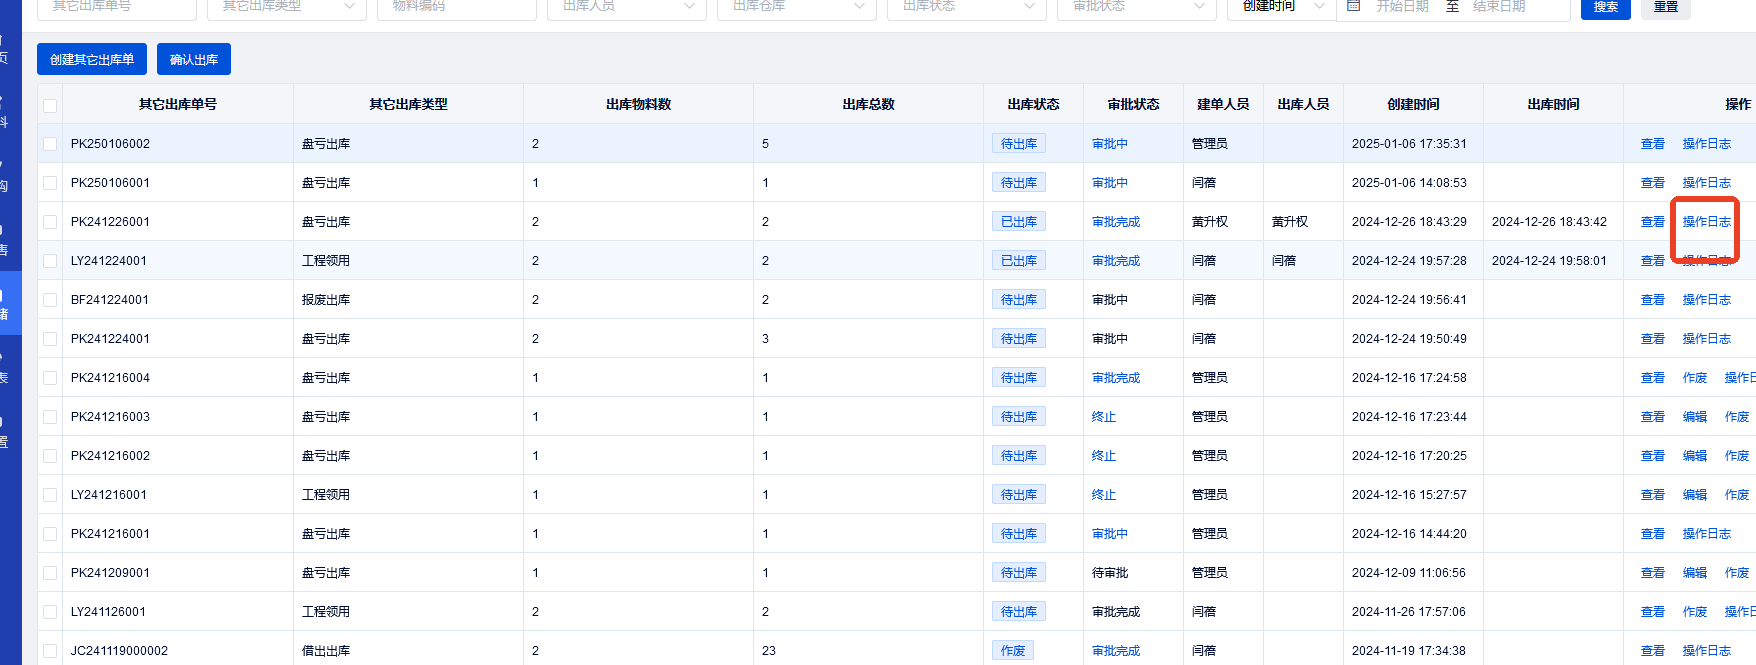This screenshot has height=665, width=1756.
Task: Click the 创建其它出库单 button
Action: (92, 60)
